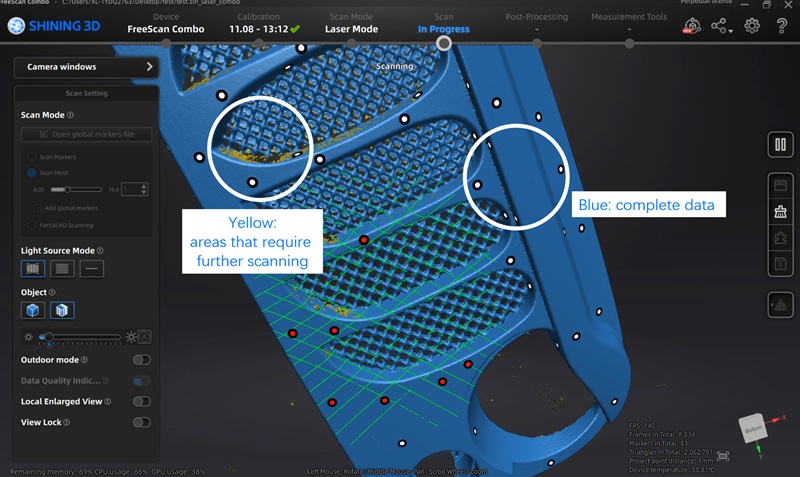This screenshot has width=800, height=477.
Task: Click the view orientation cube labeled Bottom
Action: tap(754, 429)
